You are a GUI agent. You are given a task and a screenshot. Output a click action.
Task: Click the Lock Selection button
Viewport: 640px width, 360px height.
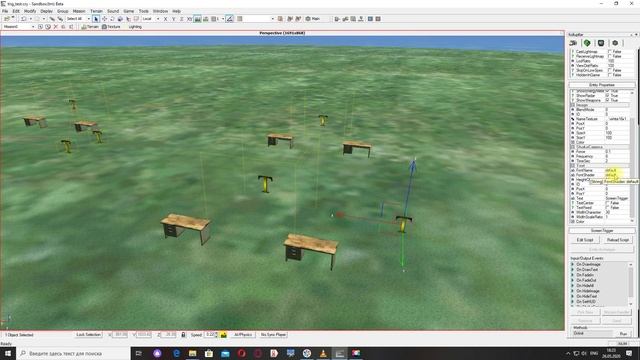pyautogui.click(x=89, y=335)
